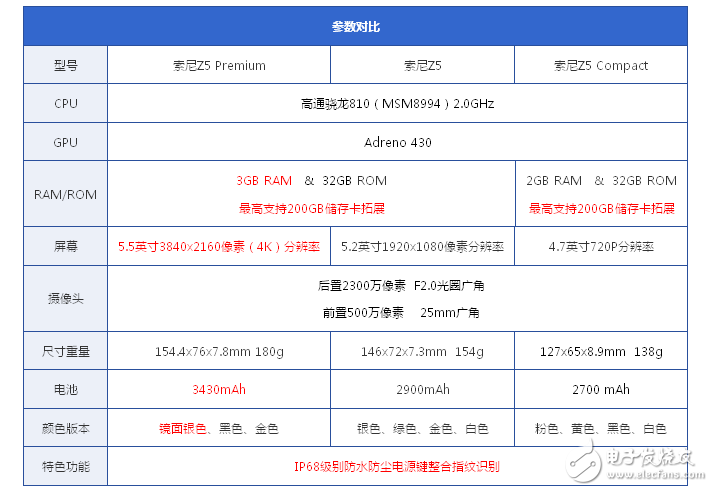
Task: Click the Adreno 430 cell
Action: [397, 142]
